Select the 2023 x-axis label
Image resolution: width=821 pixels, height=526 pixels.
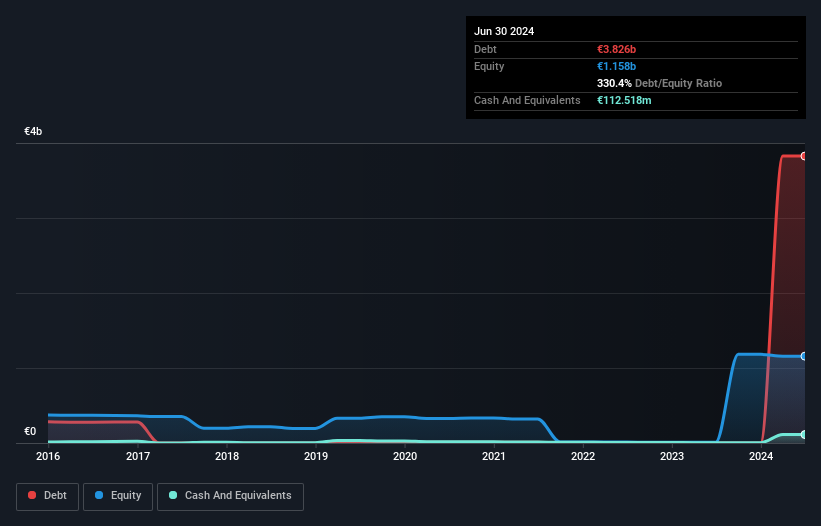[x=672, y=456]
